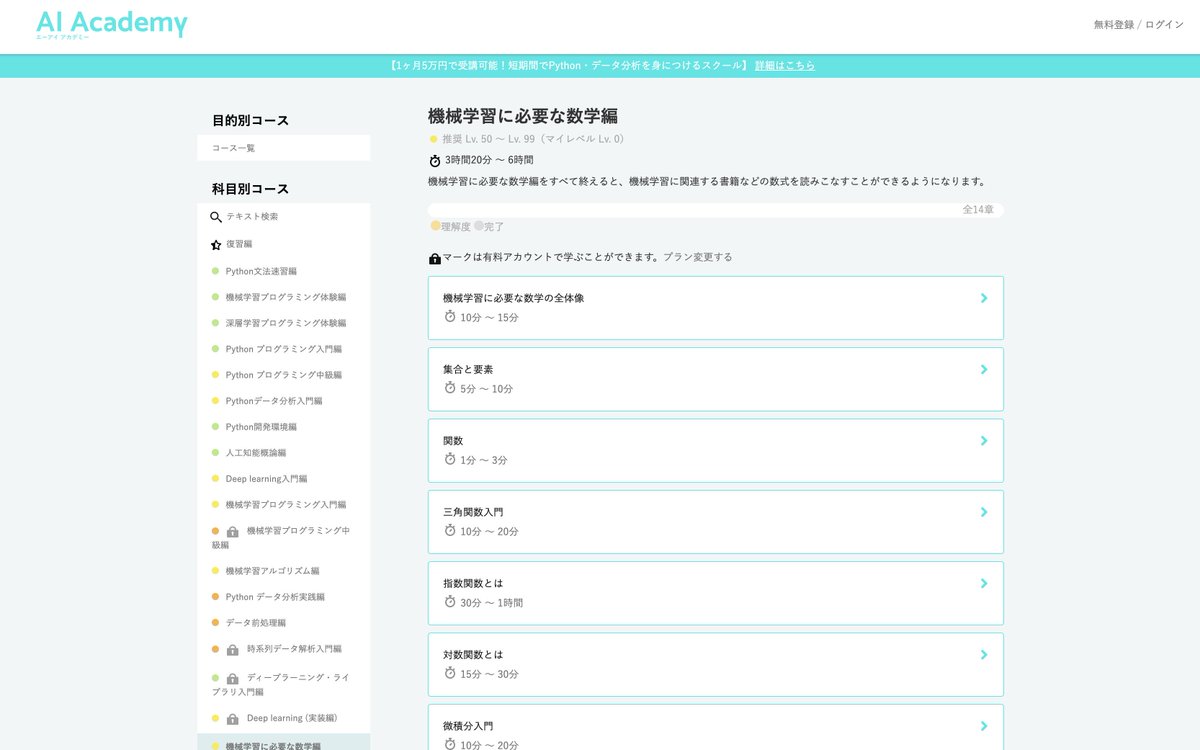The width and height of the screenshot is (1200, 750).
Task: Open the 三角関数入門 lesson title
Action: click(x=473, y=512)
